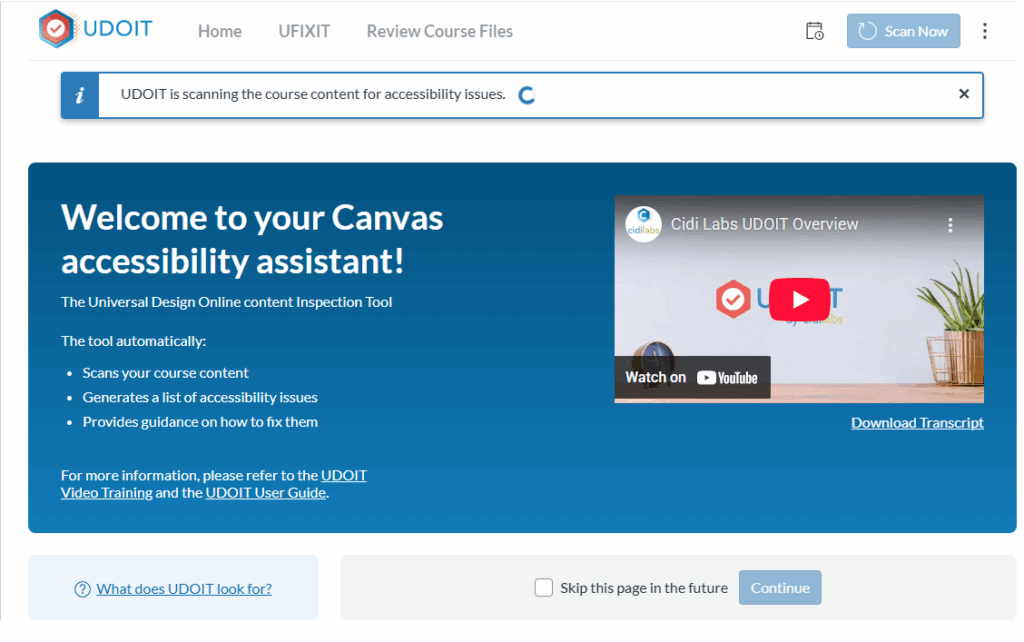1024x642 pixels.
Task: Open the three-dot options menu in header
Action: click(985, 31)
